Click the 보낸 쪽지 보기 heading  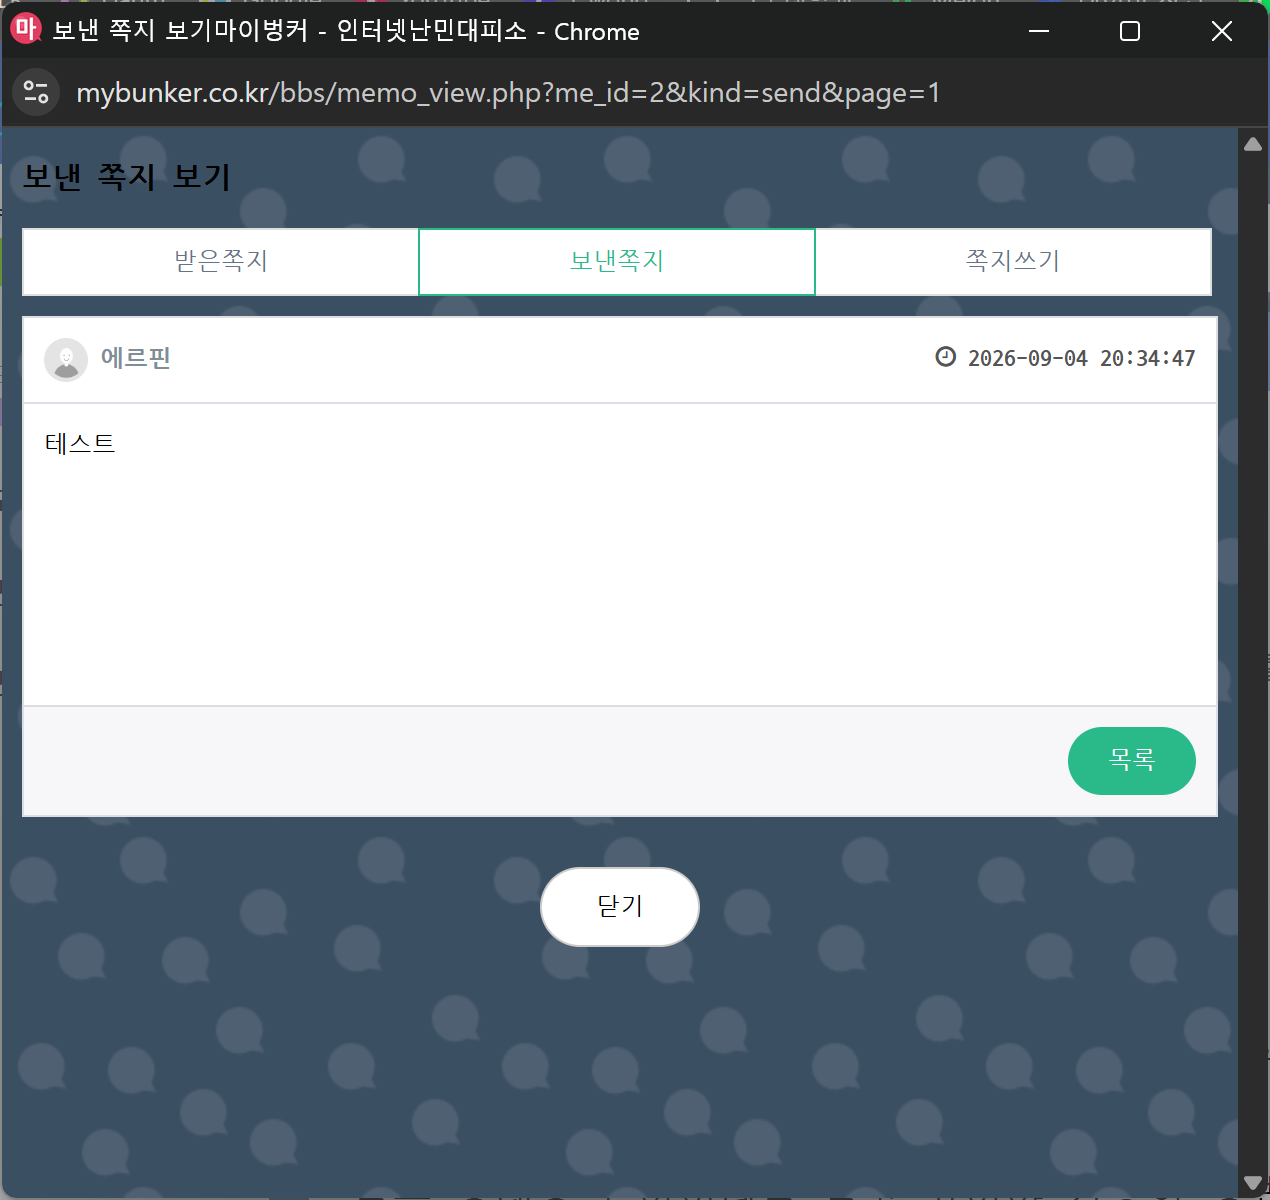coord(127,177)
